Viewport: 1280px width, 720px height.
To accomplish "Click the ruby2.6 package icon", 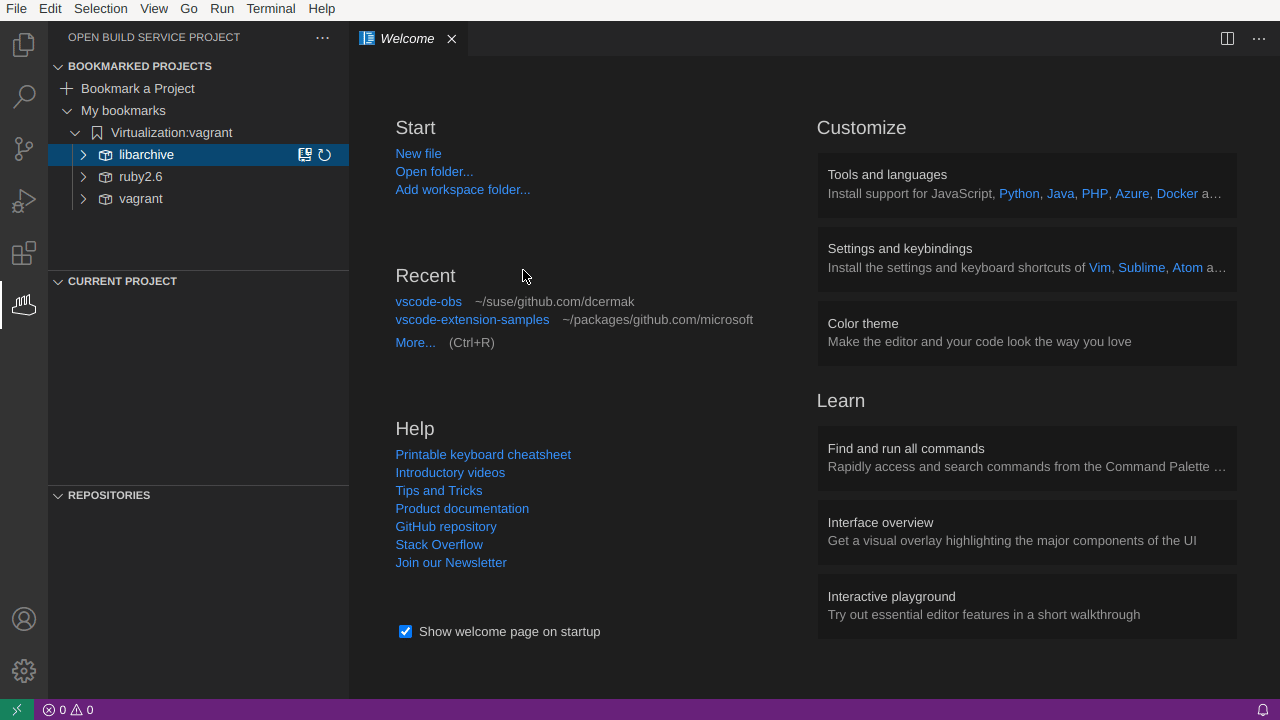I will (x=105, y=177).
